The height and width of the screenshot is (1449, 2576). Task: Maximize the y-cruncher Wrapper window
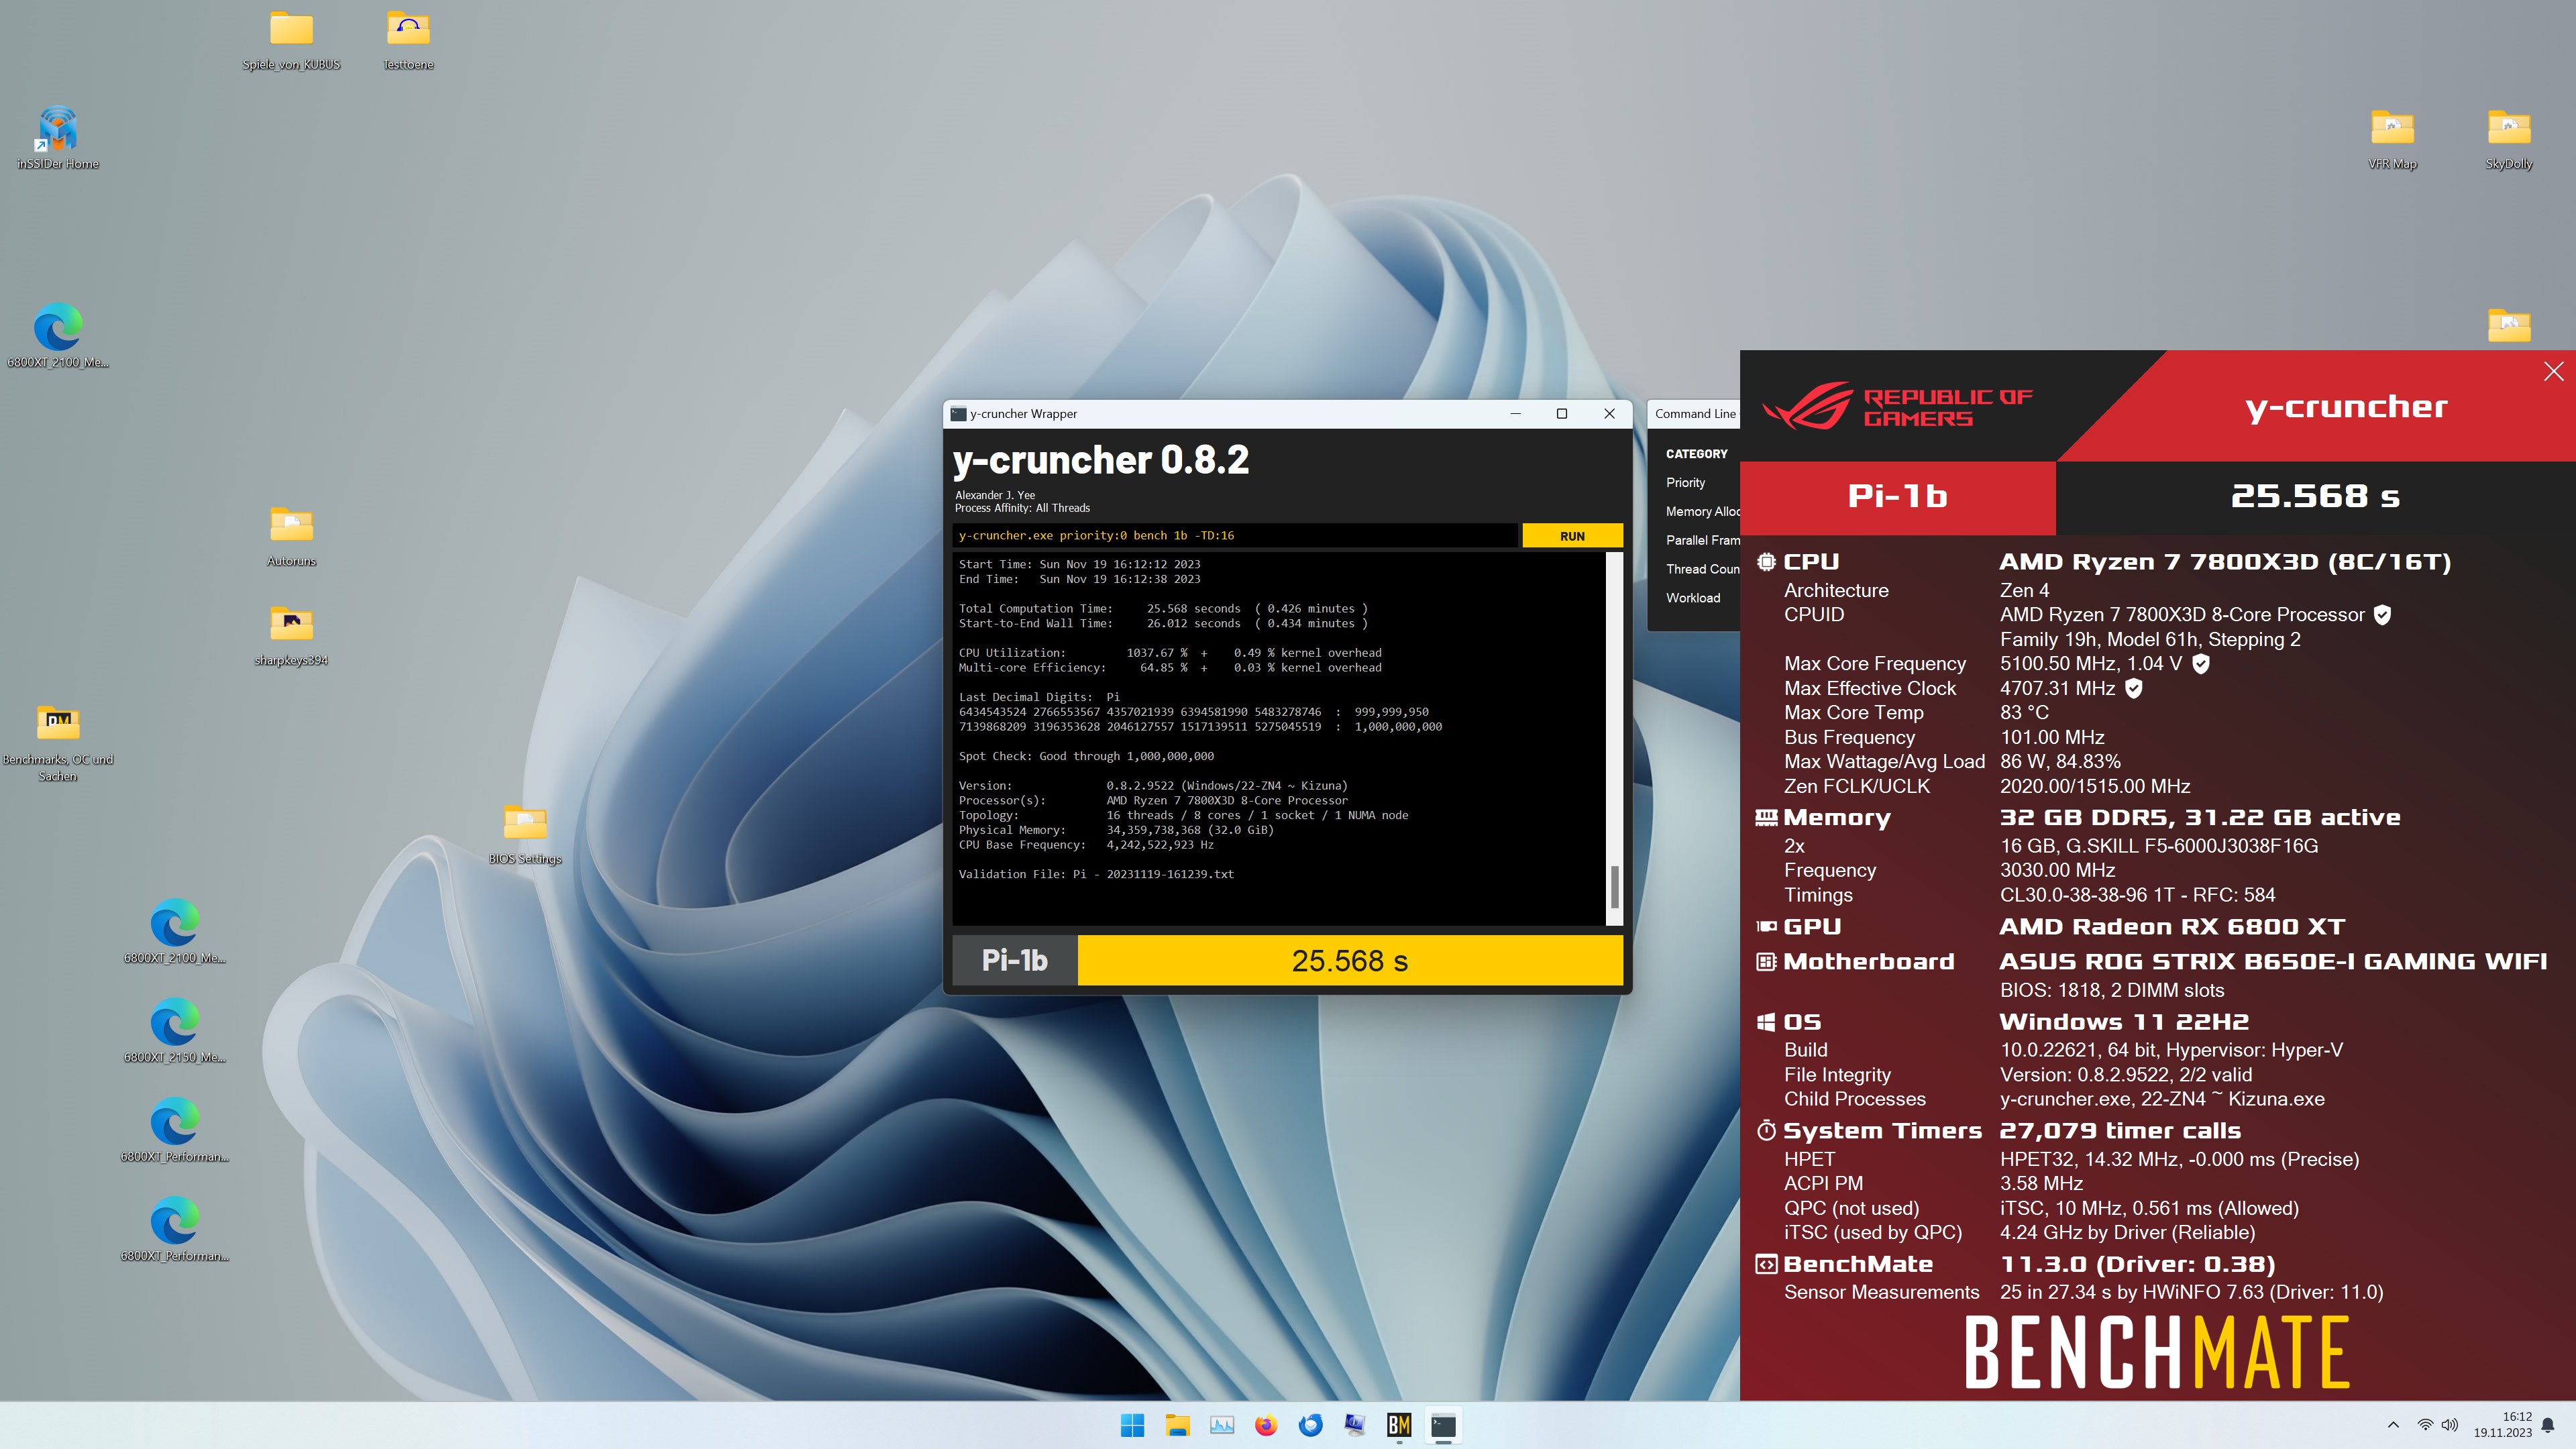[1562, 414]
